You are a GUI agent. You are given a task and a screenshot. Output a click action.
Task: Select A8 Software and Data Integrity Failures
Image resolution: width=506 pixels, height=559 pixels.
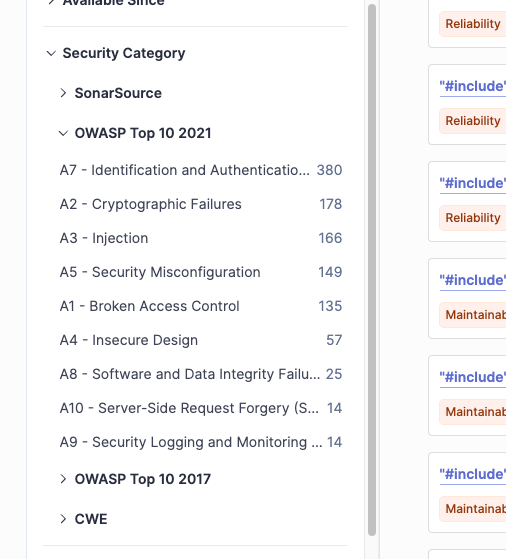[x=201, y=374]
